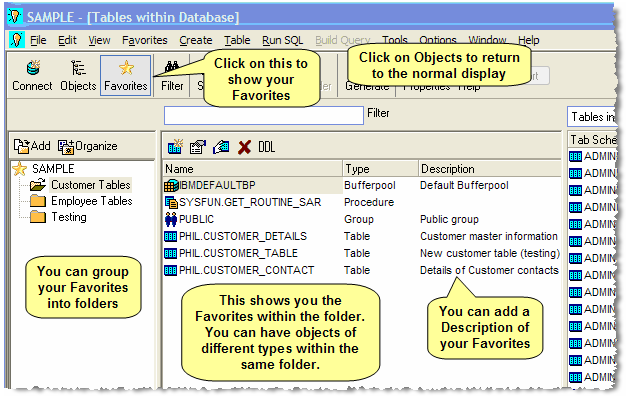Click Organize favorites button
Image resolution: width=626 pixels, height=398 pixels.
point(87,147)
